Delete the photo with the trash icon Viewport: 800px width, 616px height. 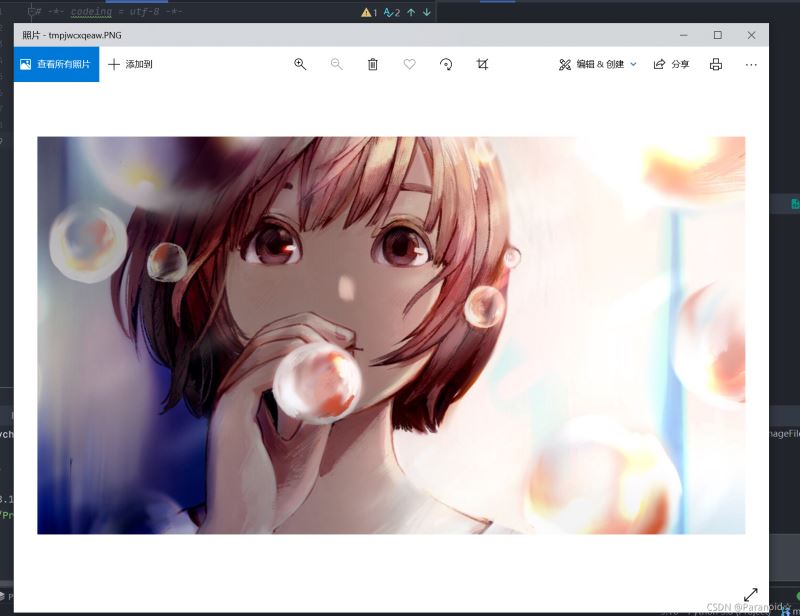373,64
